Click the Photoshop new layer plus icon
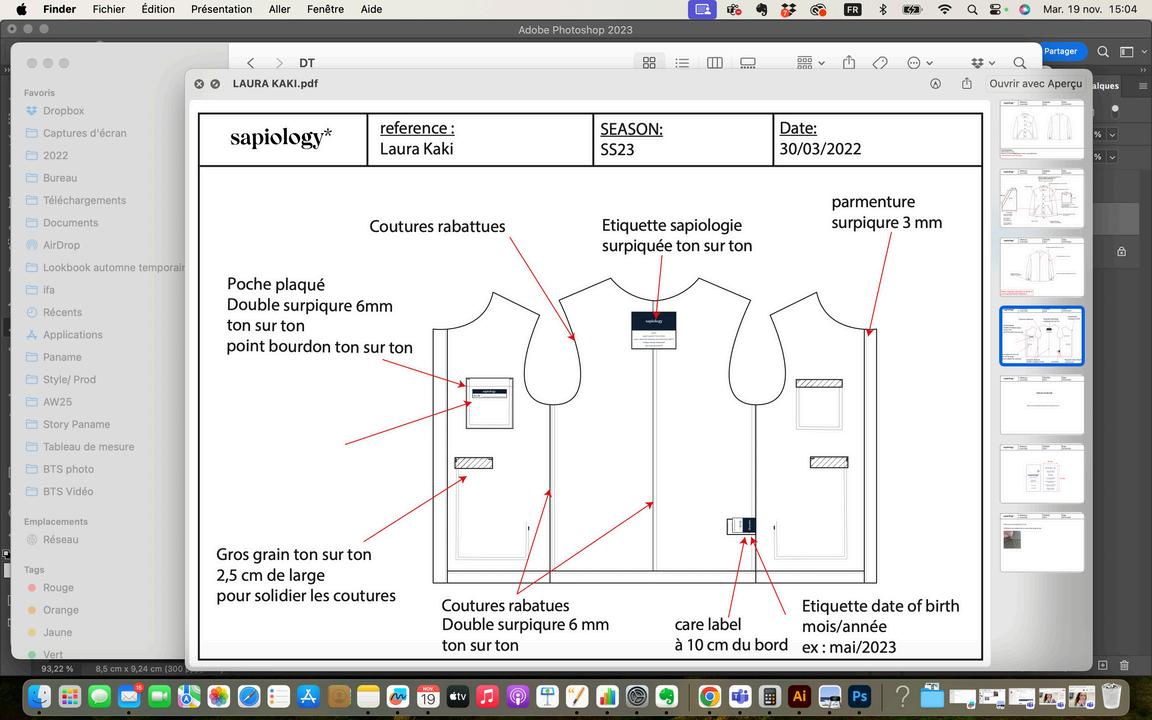This screenshot has height=720, width=1152. tap(1103, 665)
